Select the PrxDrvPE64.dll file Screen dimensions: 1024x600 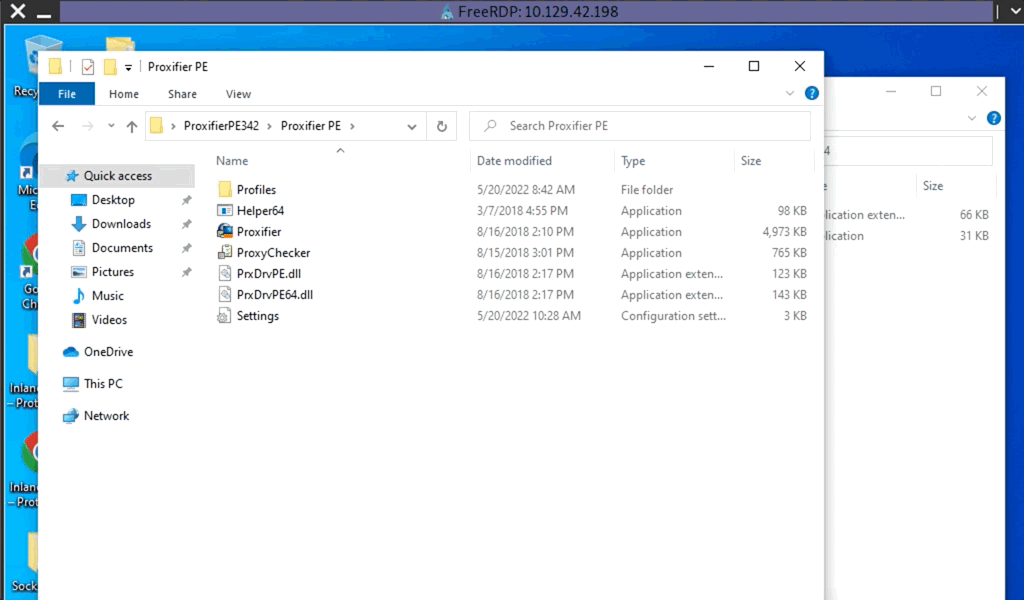click(274, 295)
